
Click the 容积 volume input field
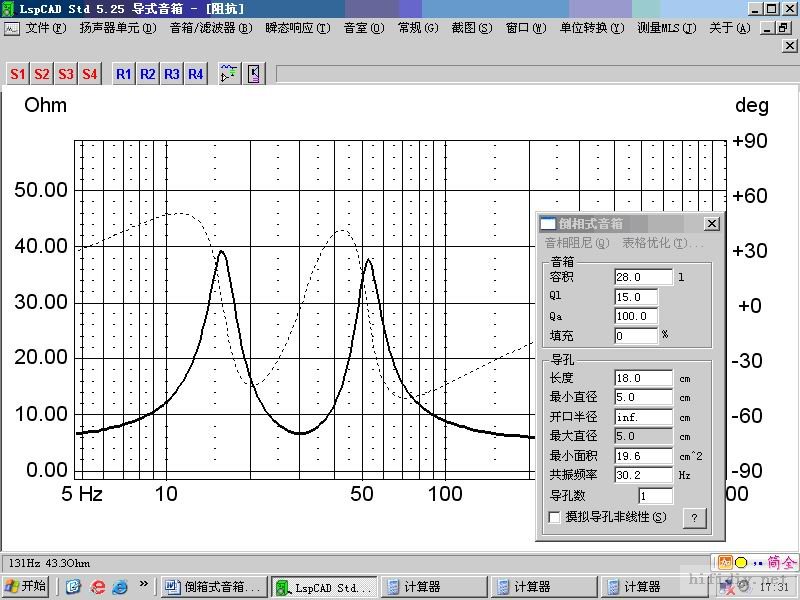coord(643,277)
